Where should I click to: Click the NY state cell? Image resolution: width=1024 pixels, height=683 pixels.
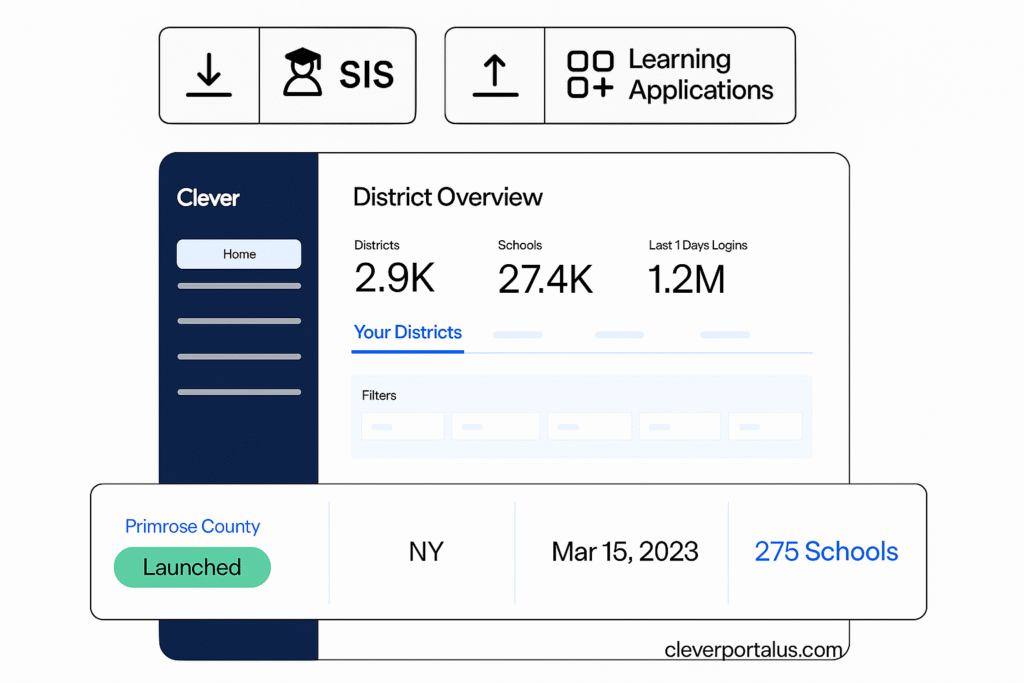(x=425, y=552)
